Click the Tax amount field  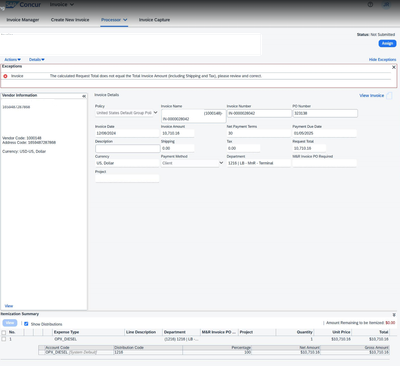(243, 148)
